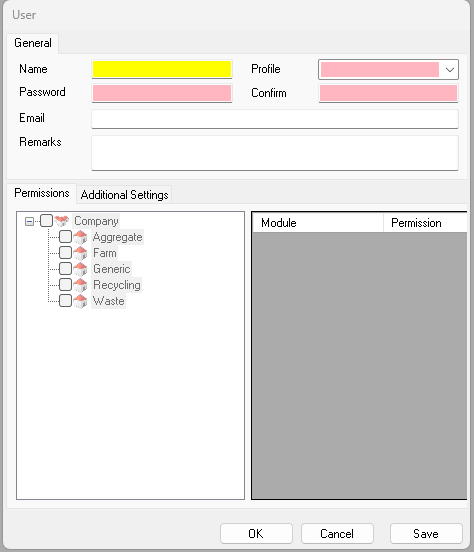Click the Waste site house icon

pos(80,301)
